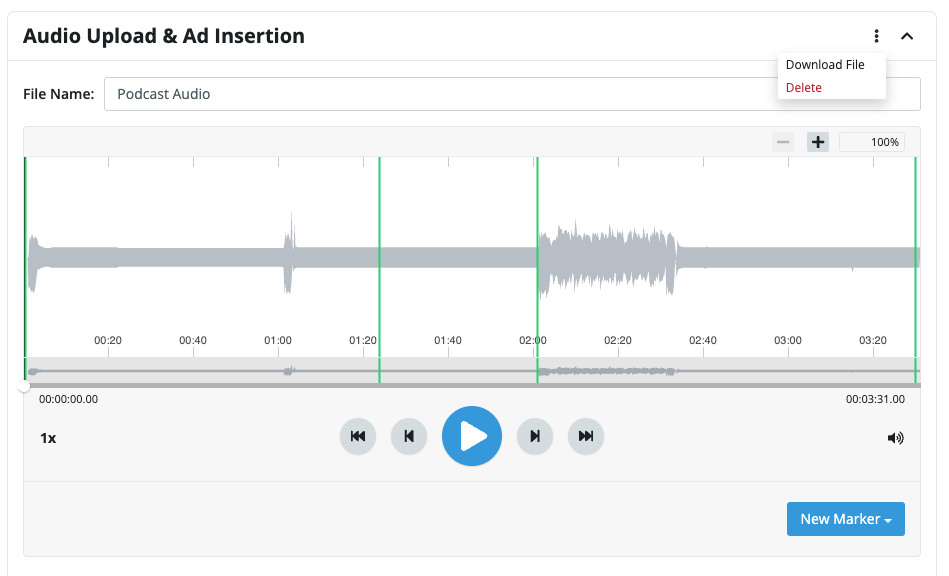Choose Download File from the menu

(825, 65)
